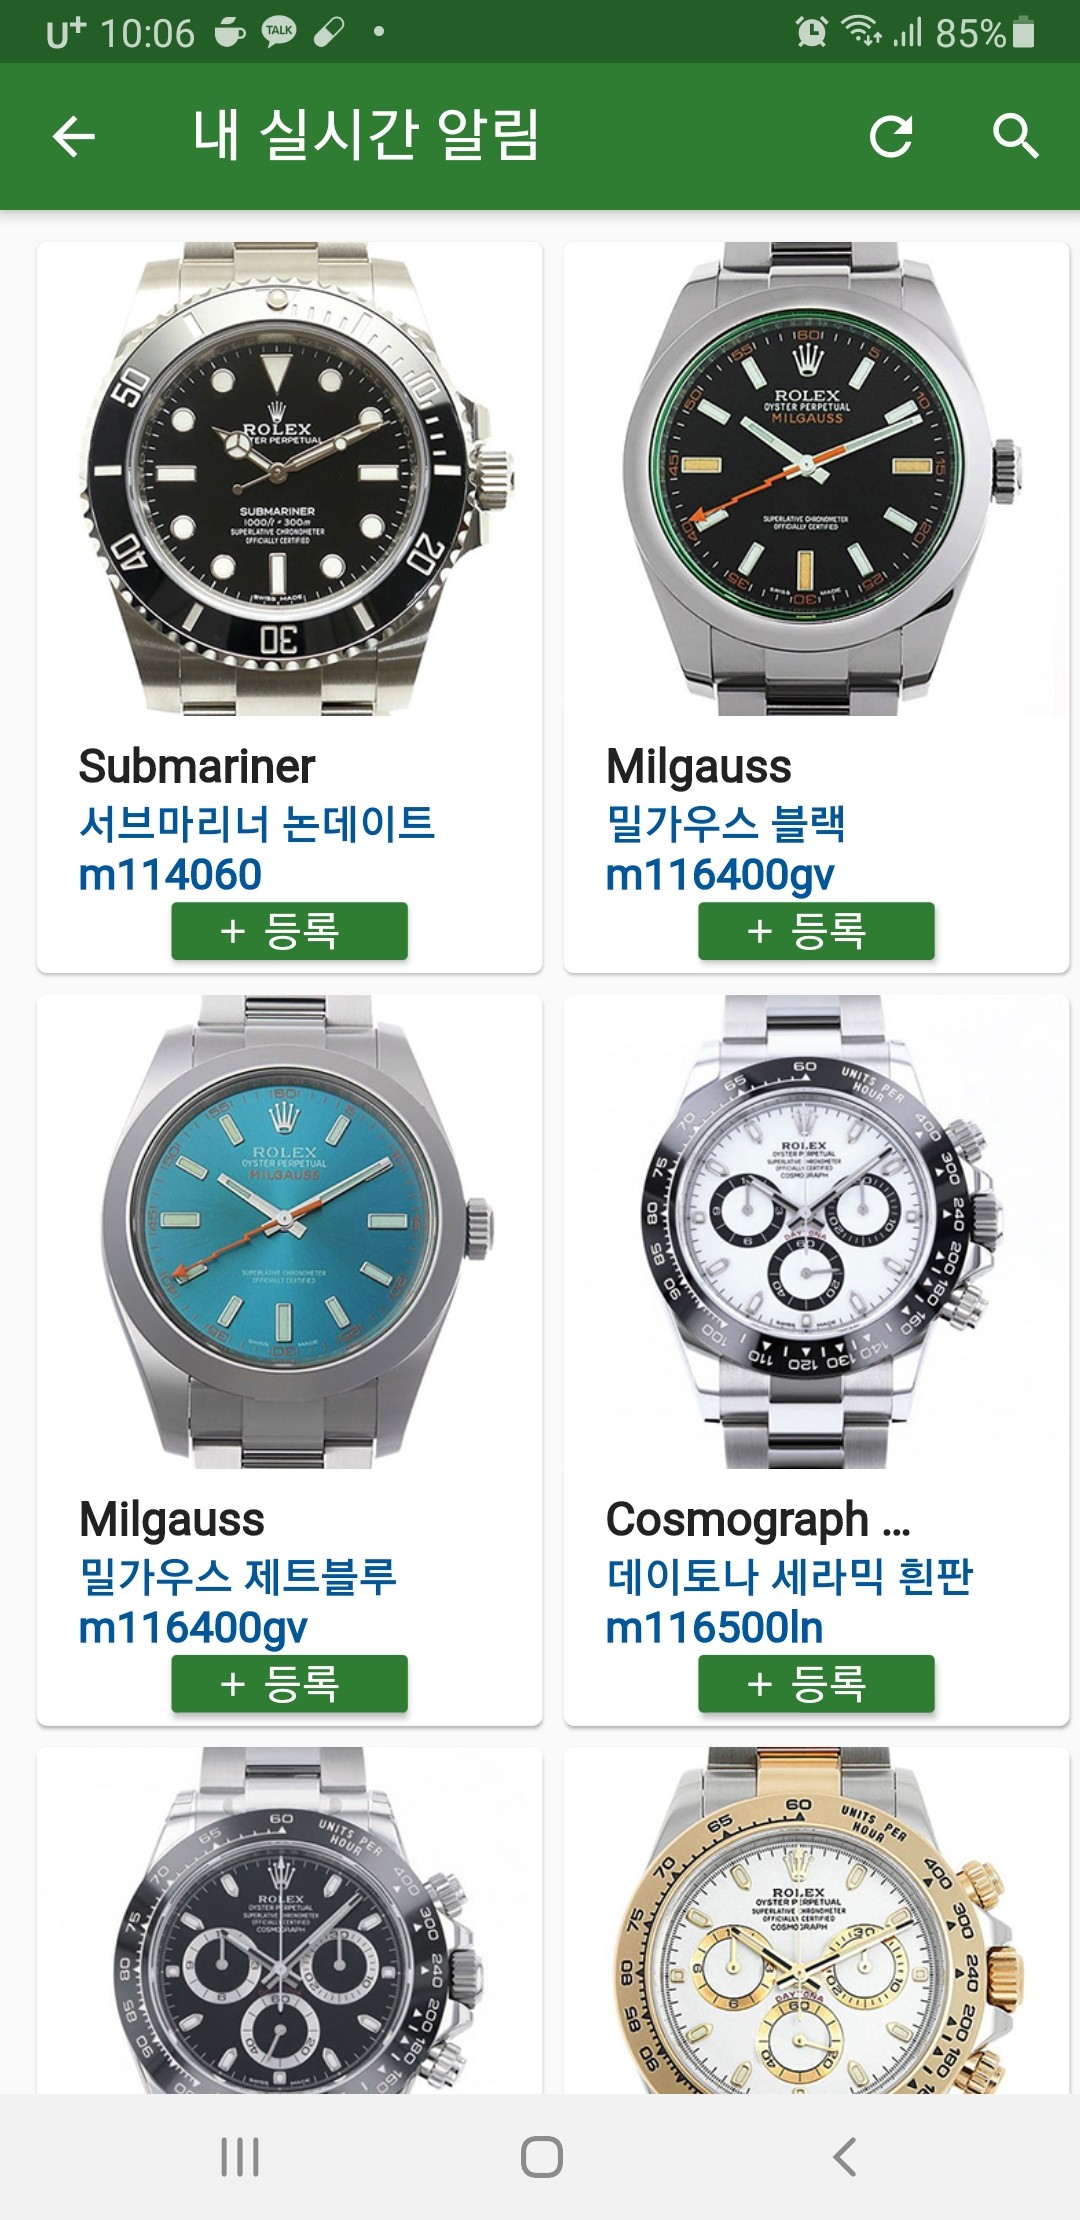Viewport: 1080px width, 2220px height.
Task: Refresh the realtime alerts list
Action: point(890,136)
